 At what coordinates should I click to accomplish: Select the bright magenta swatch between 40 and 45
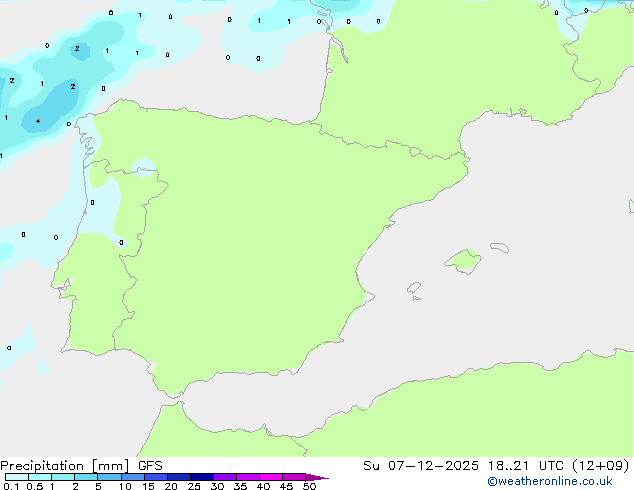pyautogui.click(x=271, y=477)
